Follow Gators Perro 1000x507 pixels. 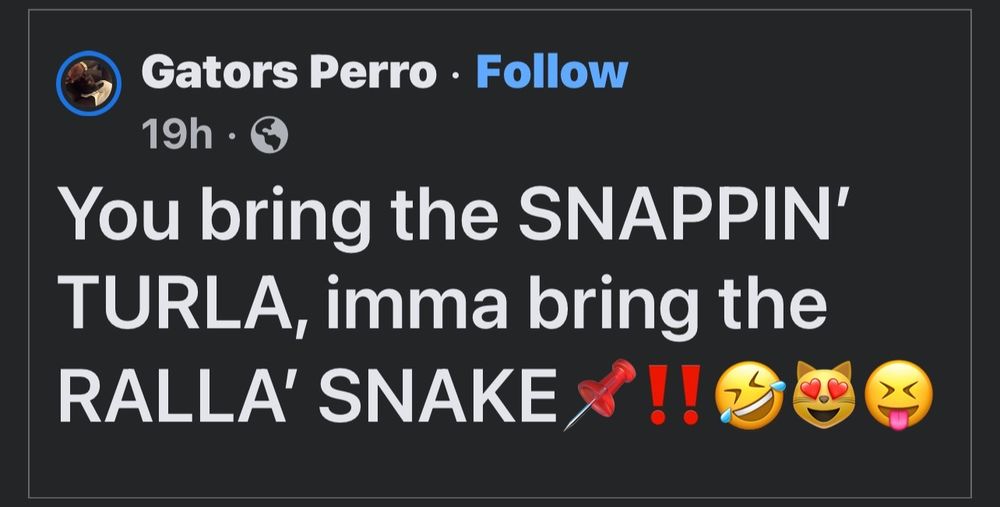pyautogui.click(x=552, y=71)
